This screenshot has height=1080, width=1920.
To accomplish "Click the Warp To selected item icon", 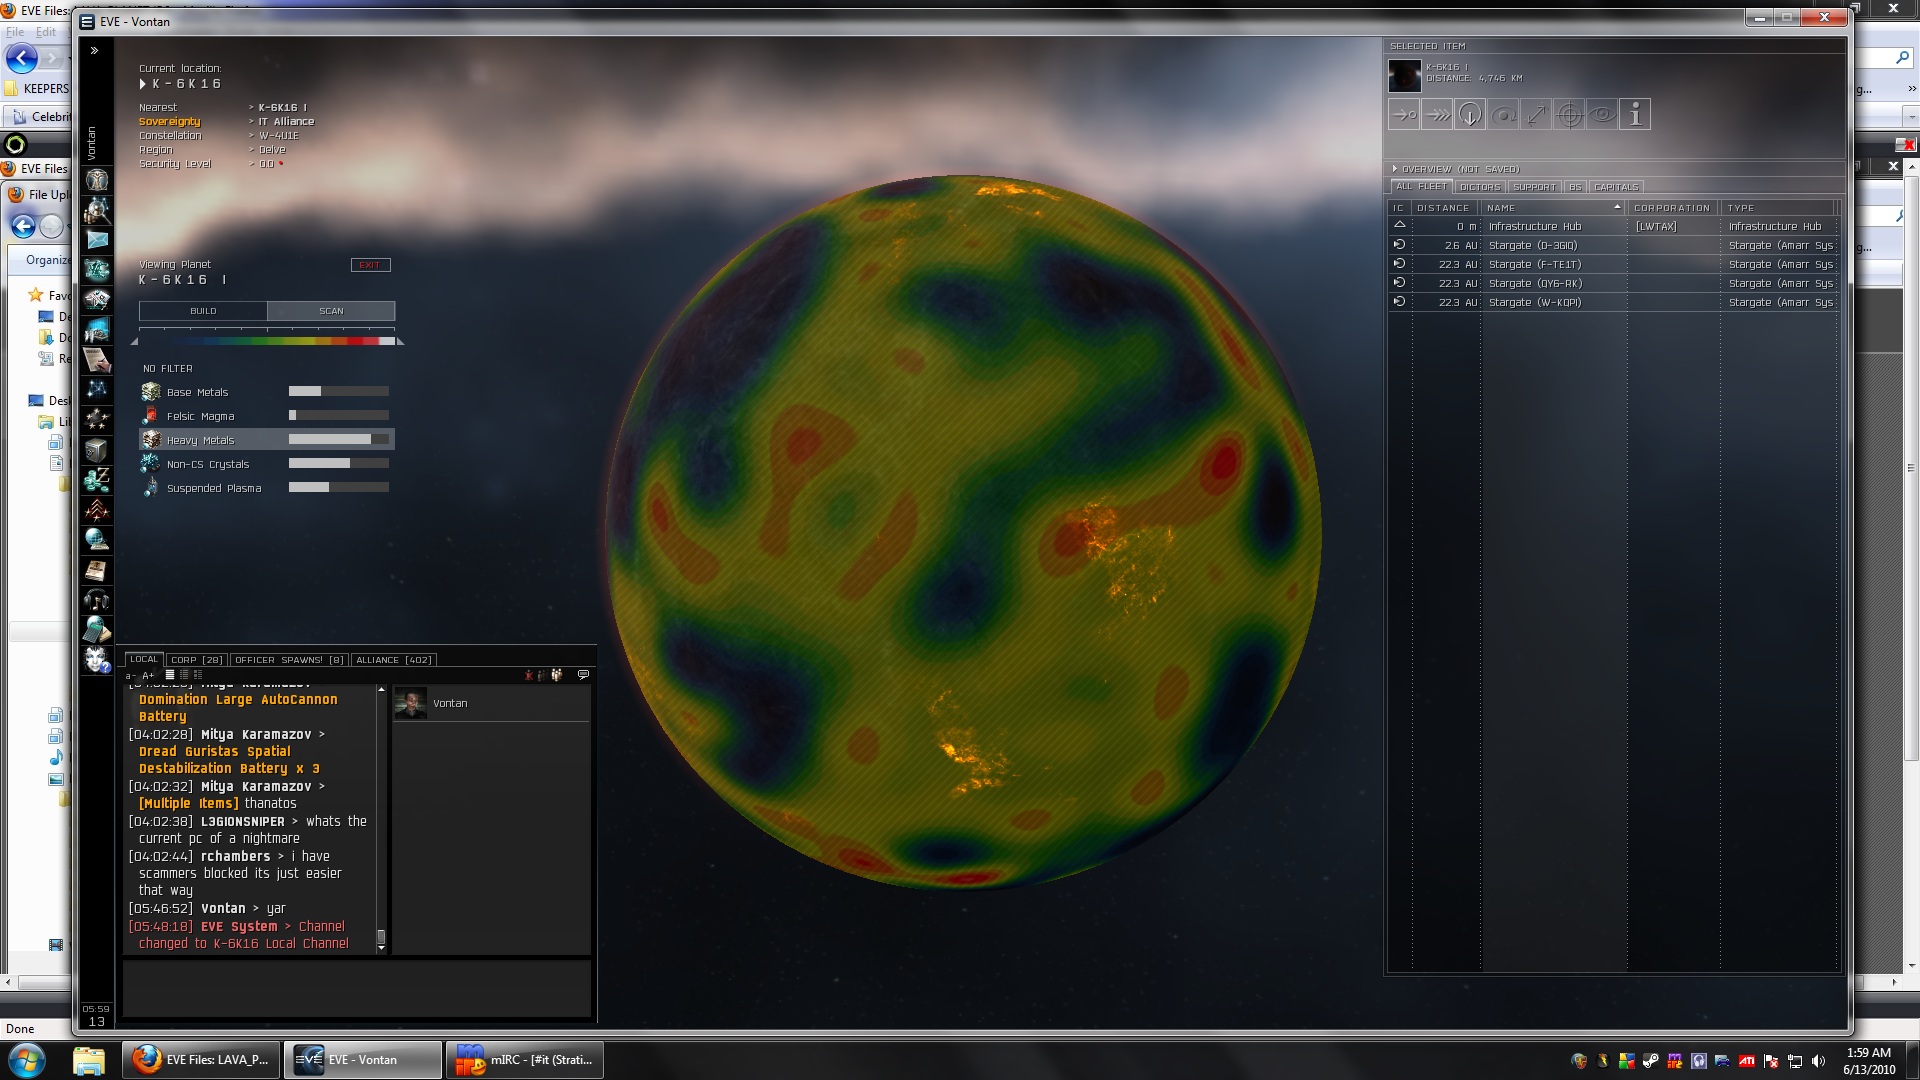I will point(1437,115).
